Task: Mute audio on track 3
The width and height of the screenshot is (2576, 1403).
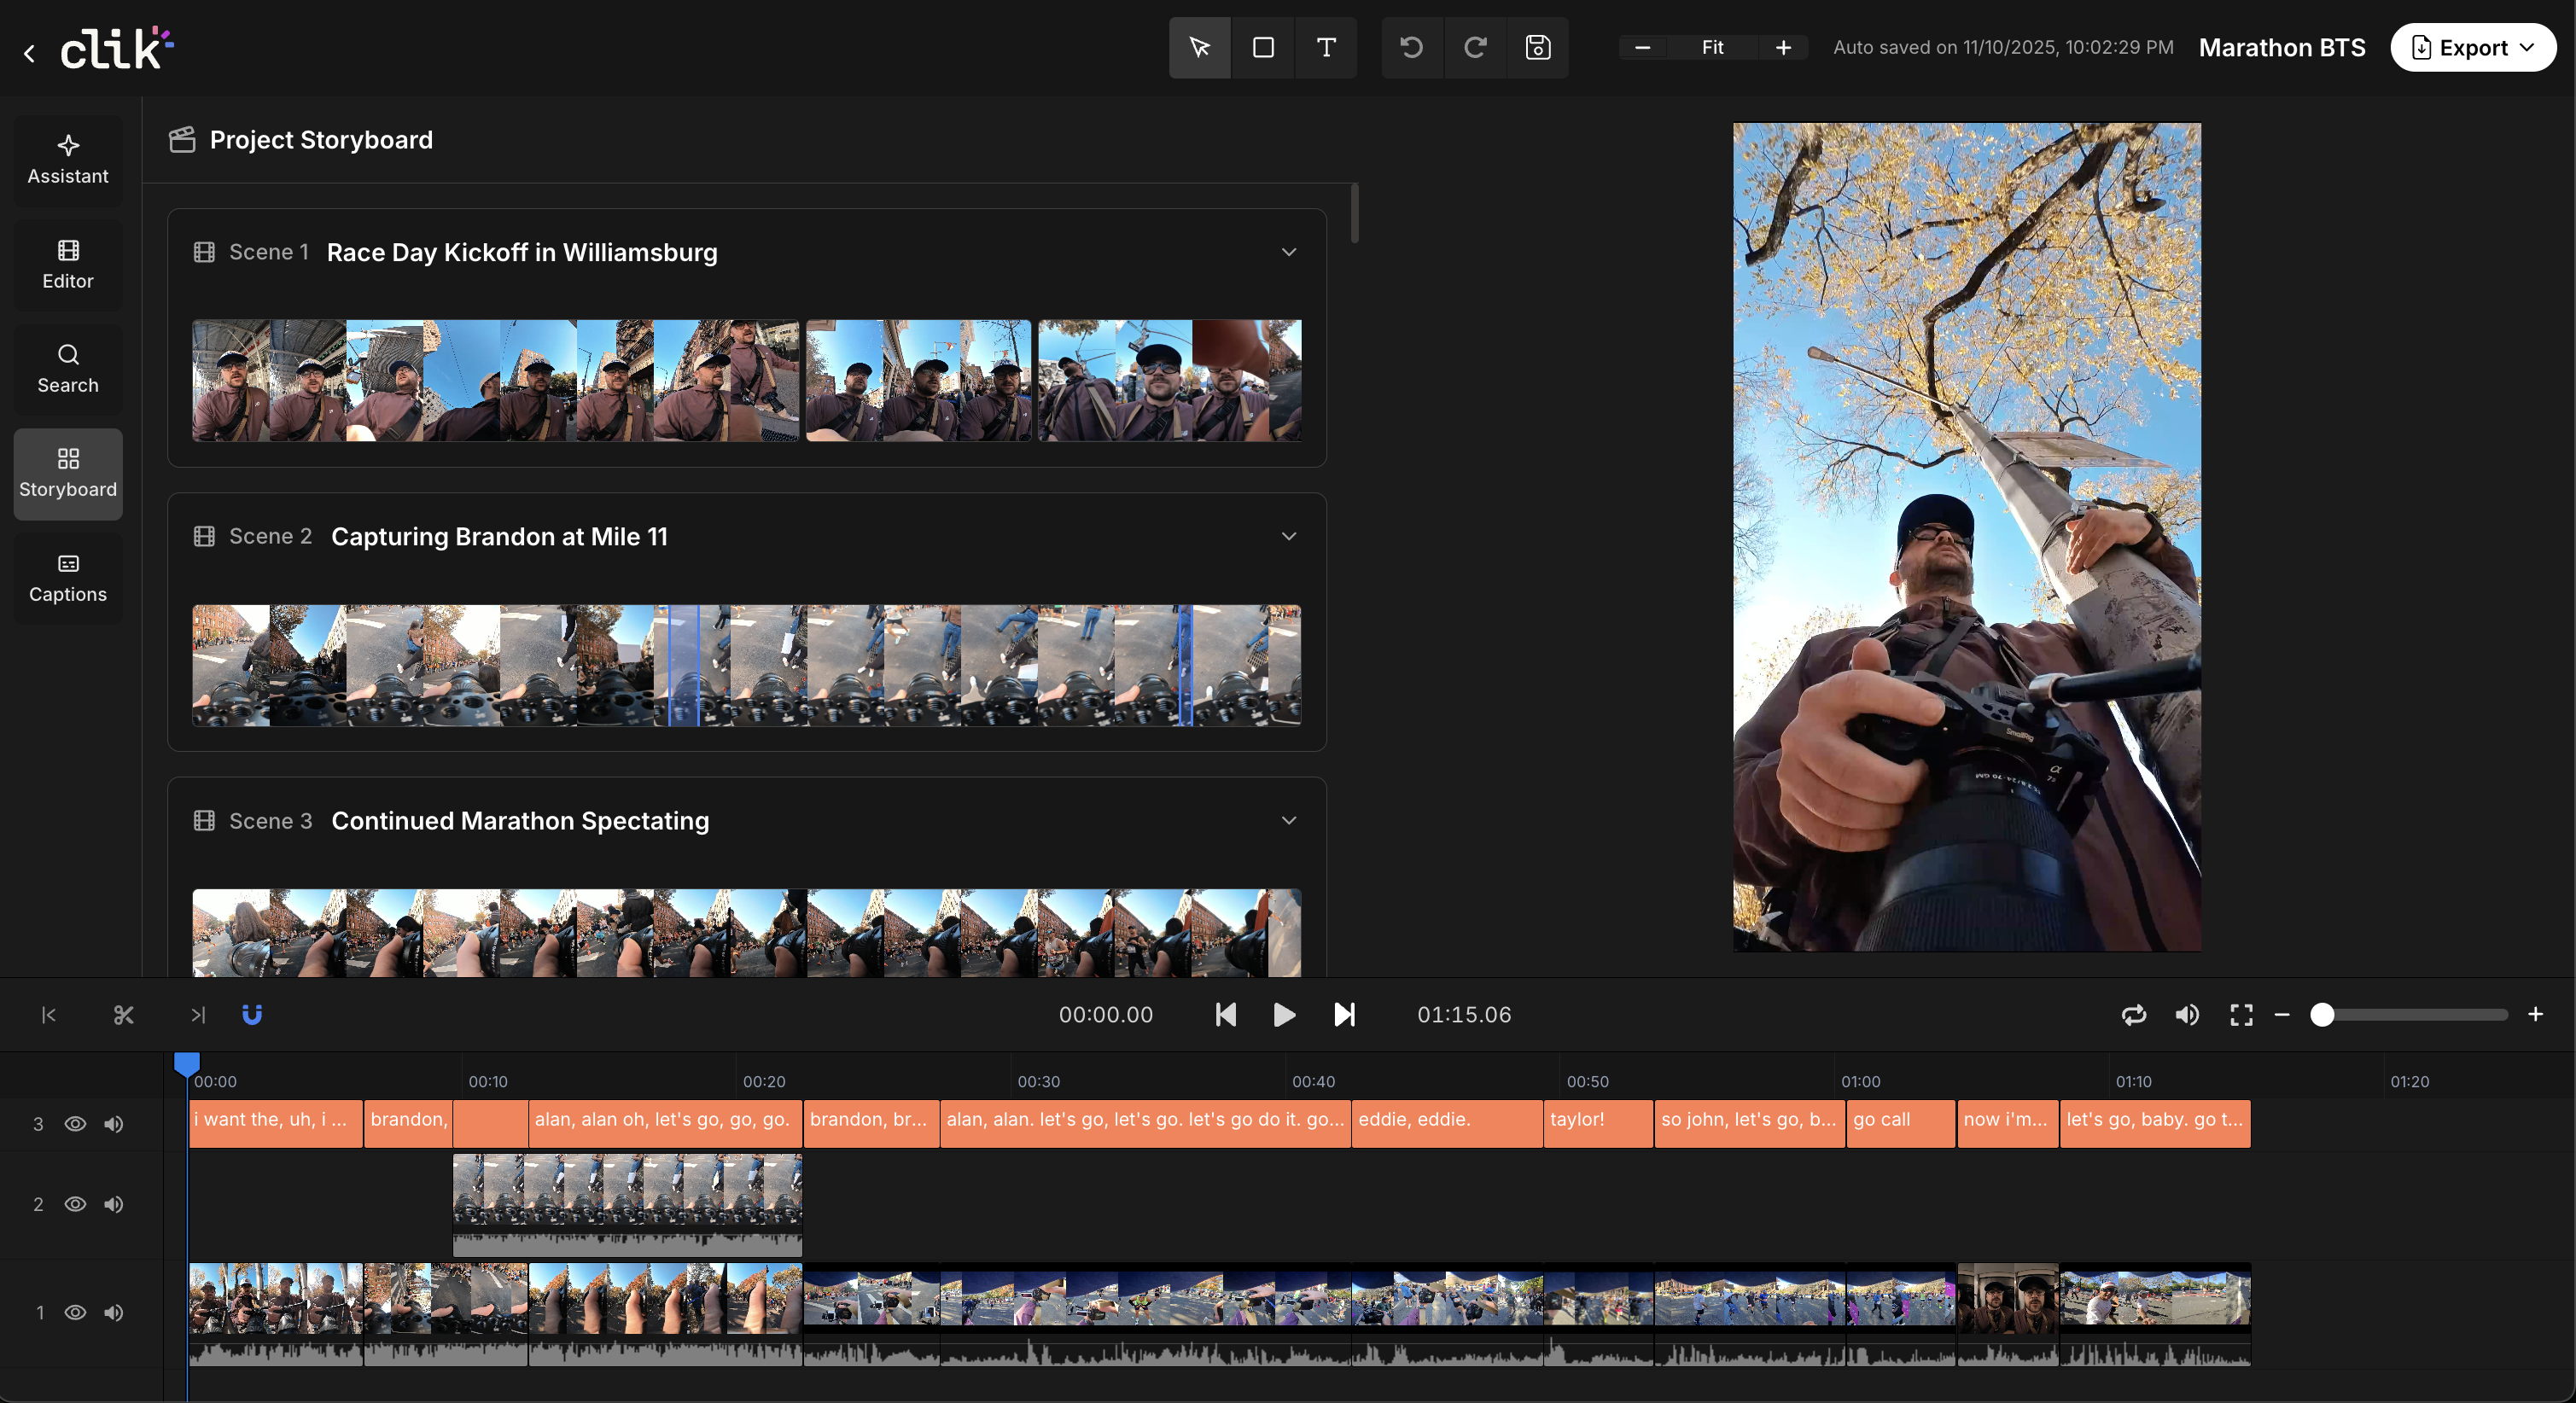Action: [x=113, y=1124]
